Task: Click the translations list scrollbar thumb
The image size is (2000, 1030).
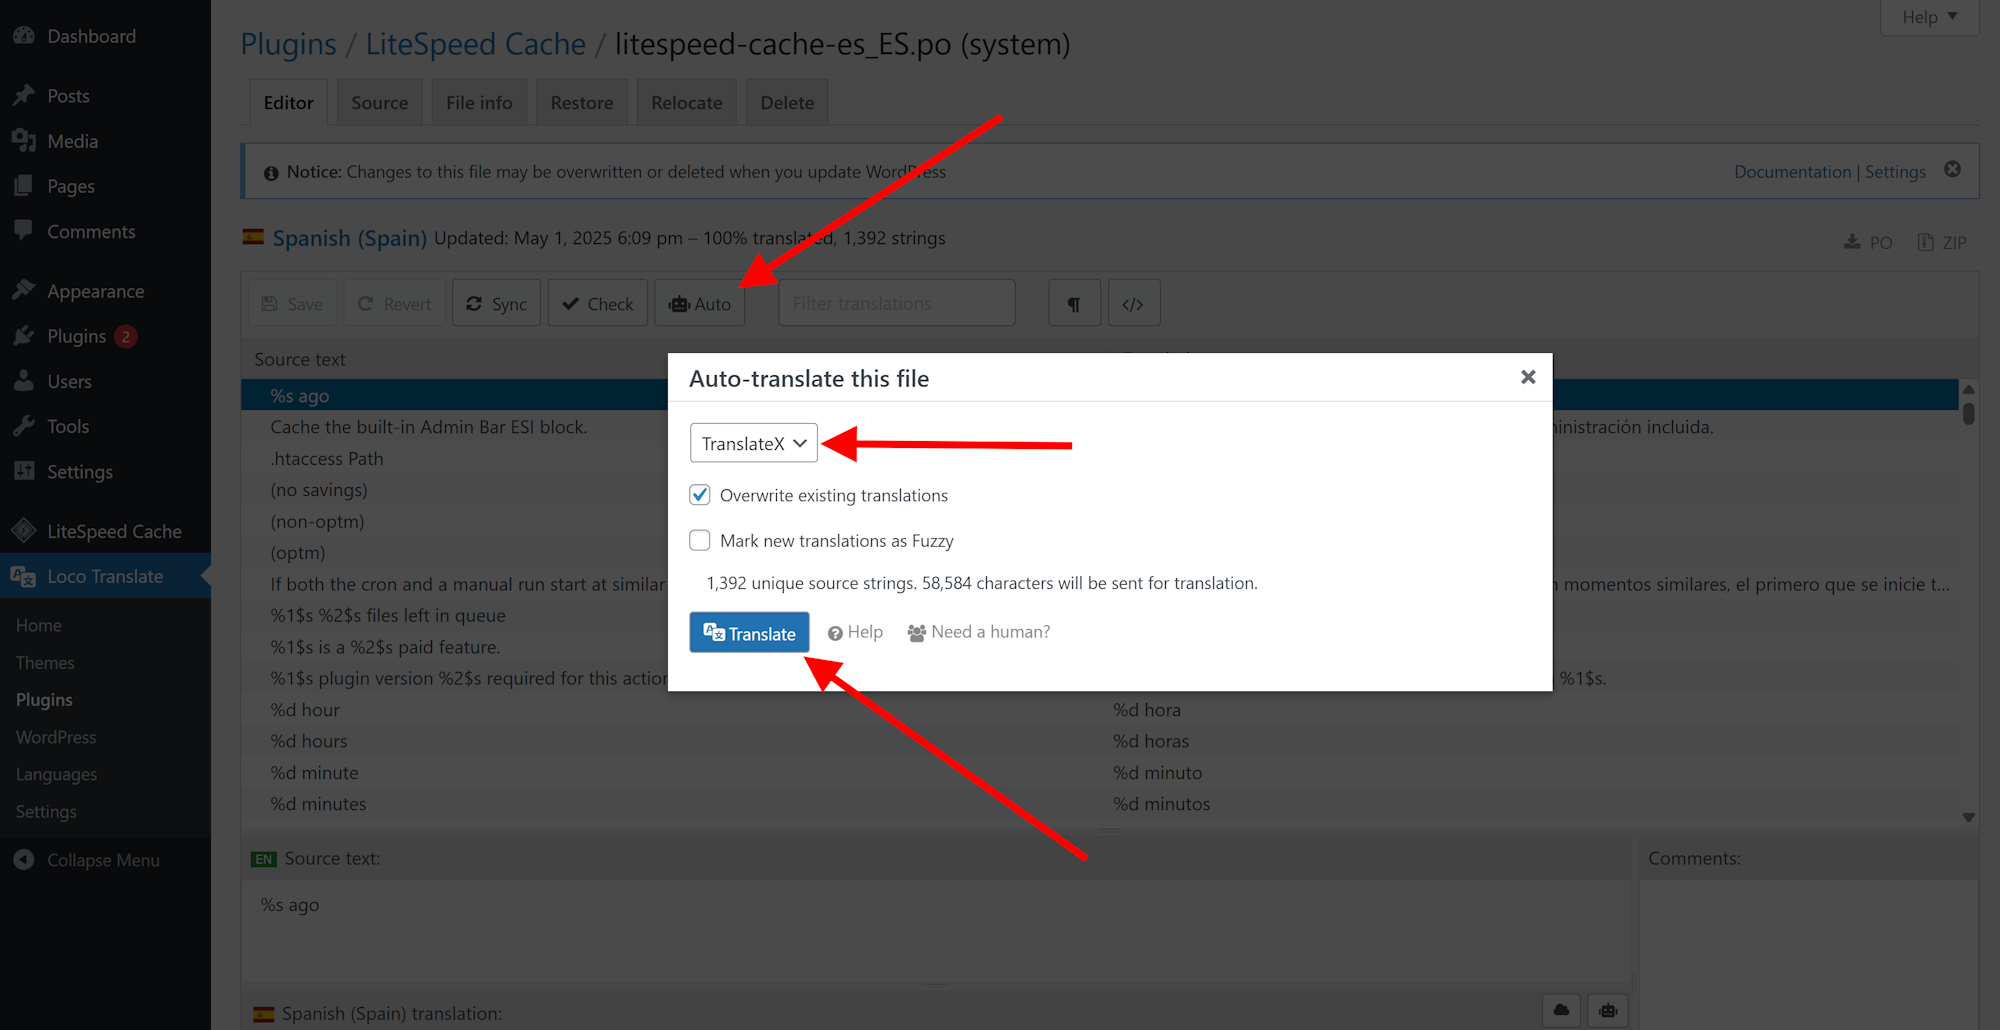Action: [x=1968, y=413]
